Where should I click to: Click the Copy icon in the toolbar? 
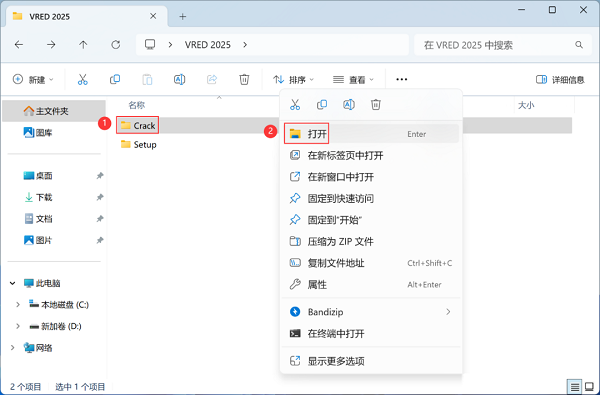coord(115,79)
